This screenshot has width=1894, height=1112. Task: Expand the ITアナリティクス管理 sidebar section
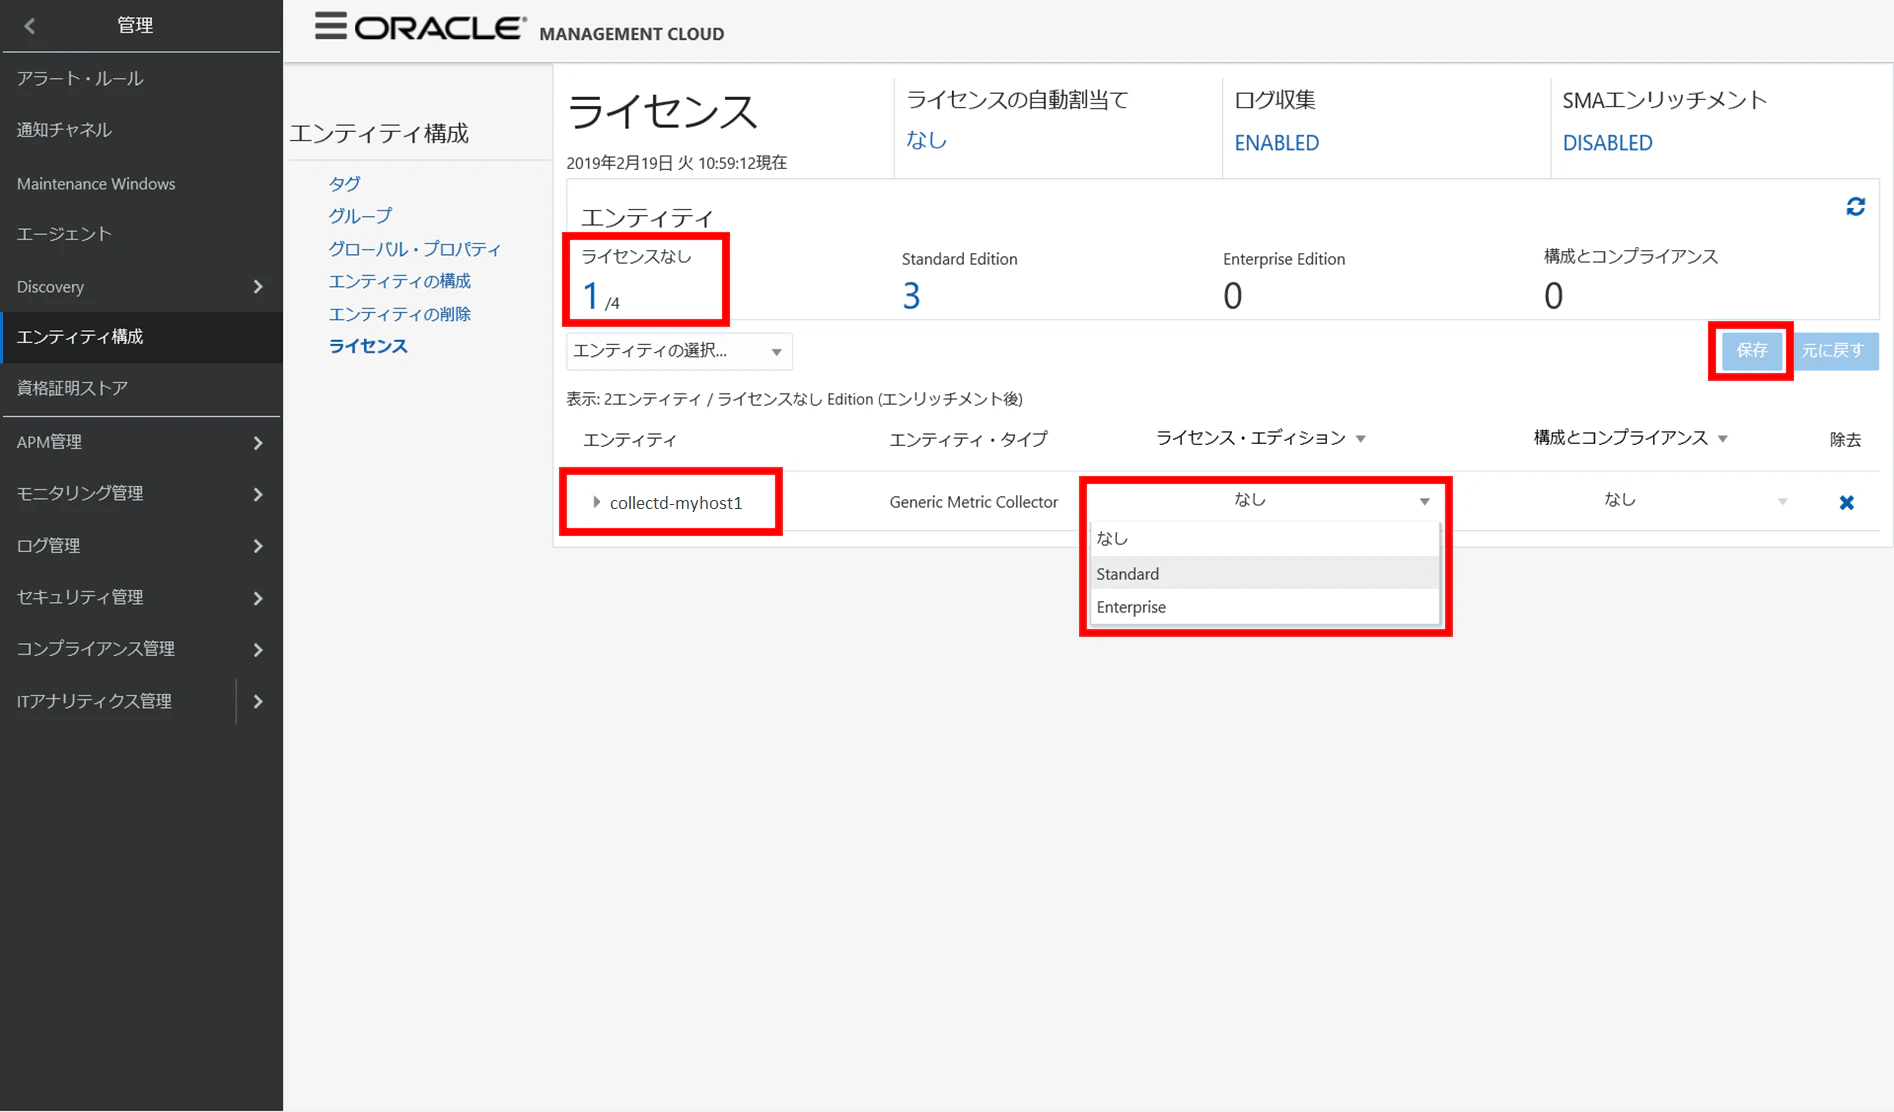(x=258, y=701)
